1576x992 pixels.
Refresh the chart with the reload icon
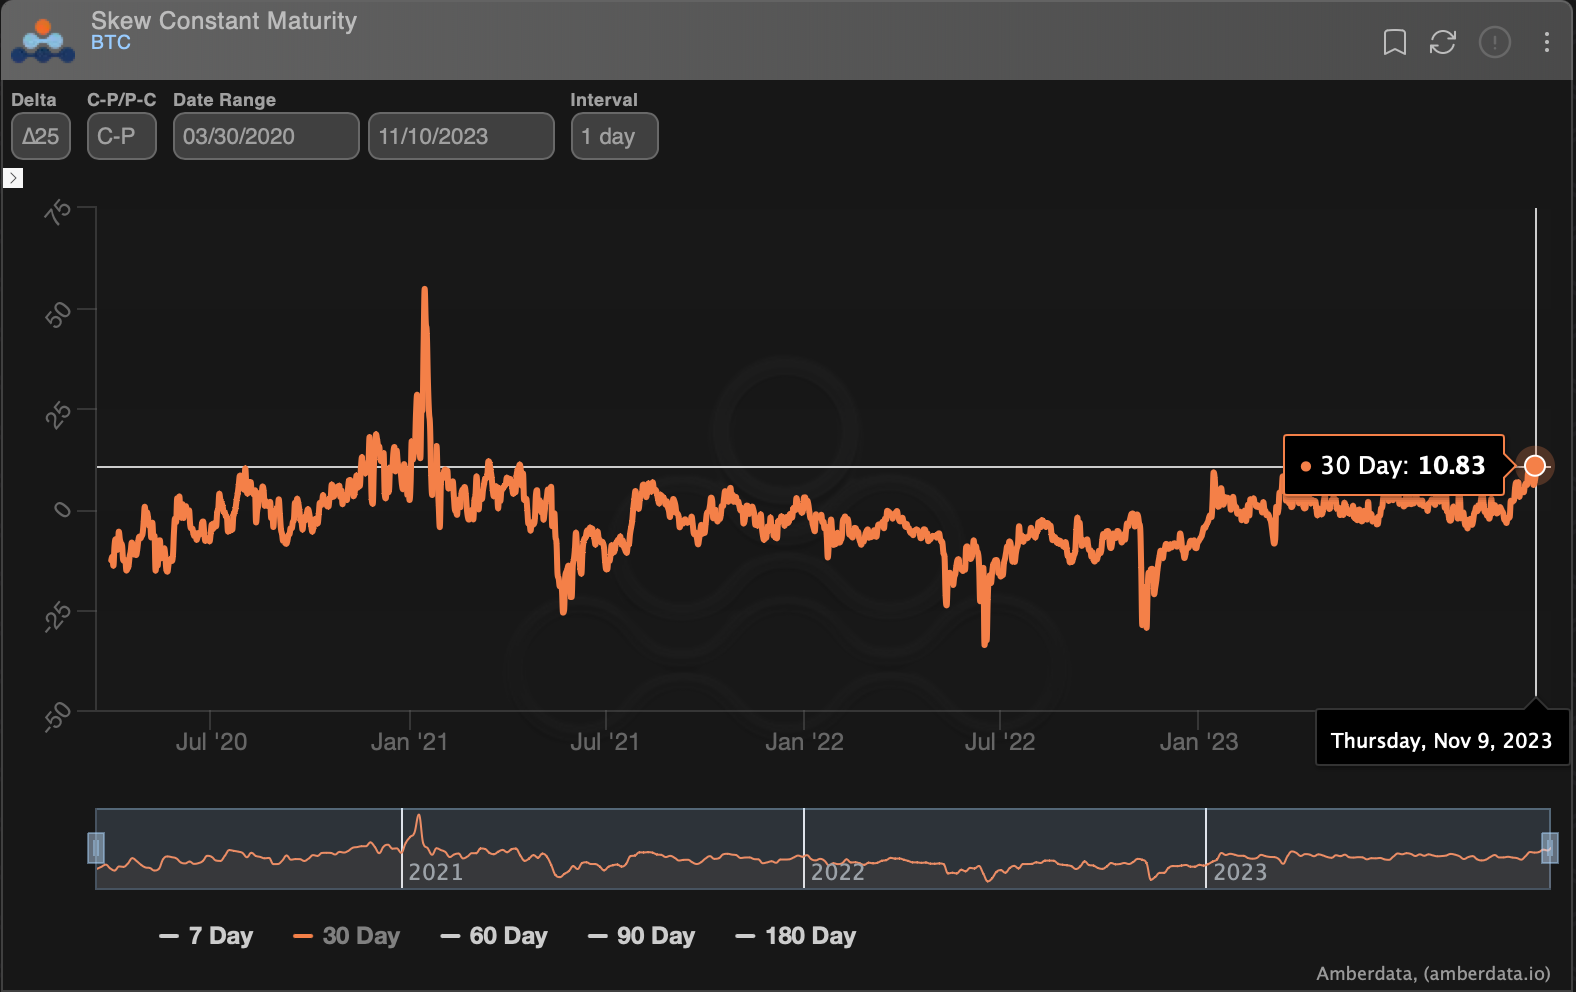(1442, 42)
